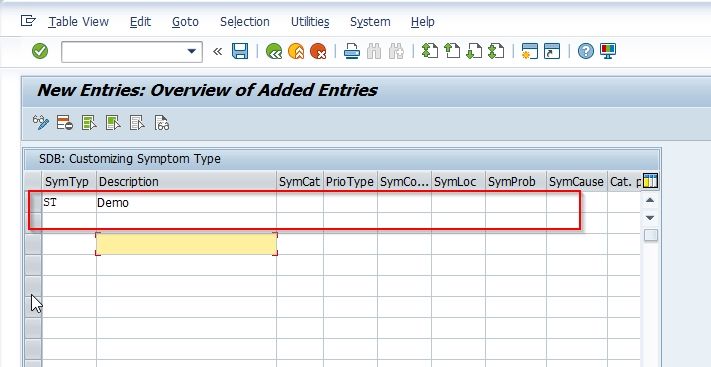Open table column configuration icon
This screenshot has height=367, width=711.
coord(650,181)
